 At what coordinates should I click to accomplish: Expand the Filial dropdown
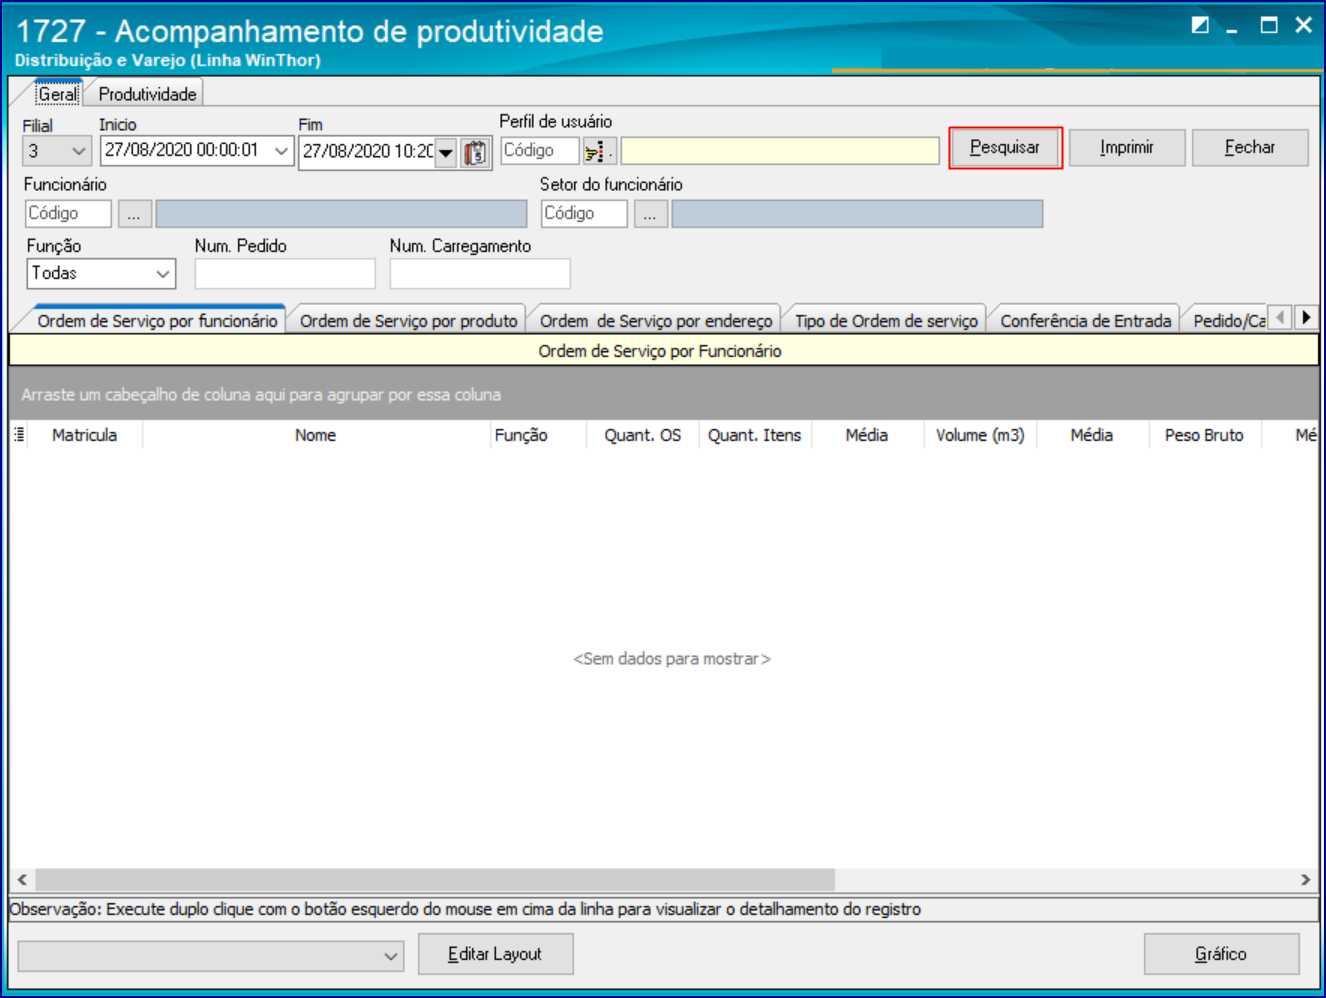79,152
